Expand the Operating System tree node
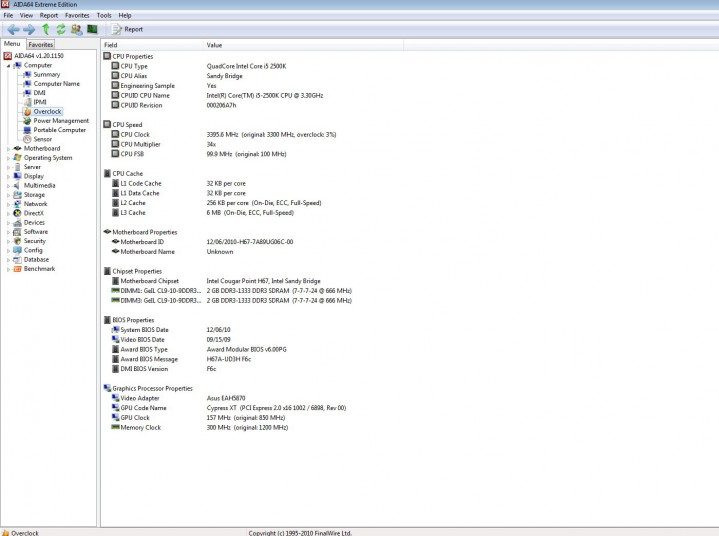This screenshot has width=719, height=536. pos(8,158)
